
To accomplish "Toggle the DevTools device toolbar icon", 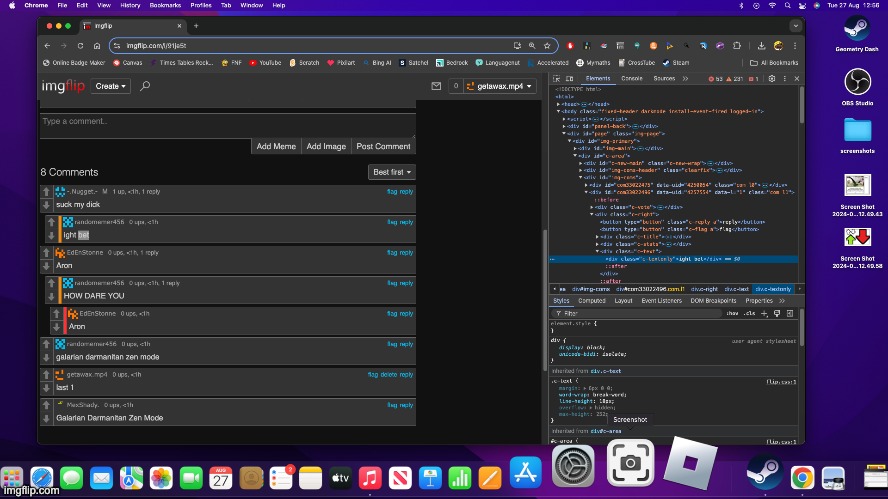I will tap(569, 79).
